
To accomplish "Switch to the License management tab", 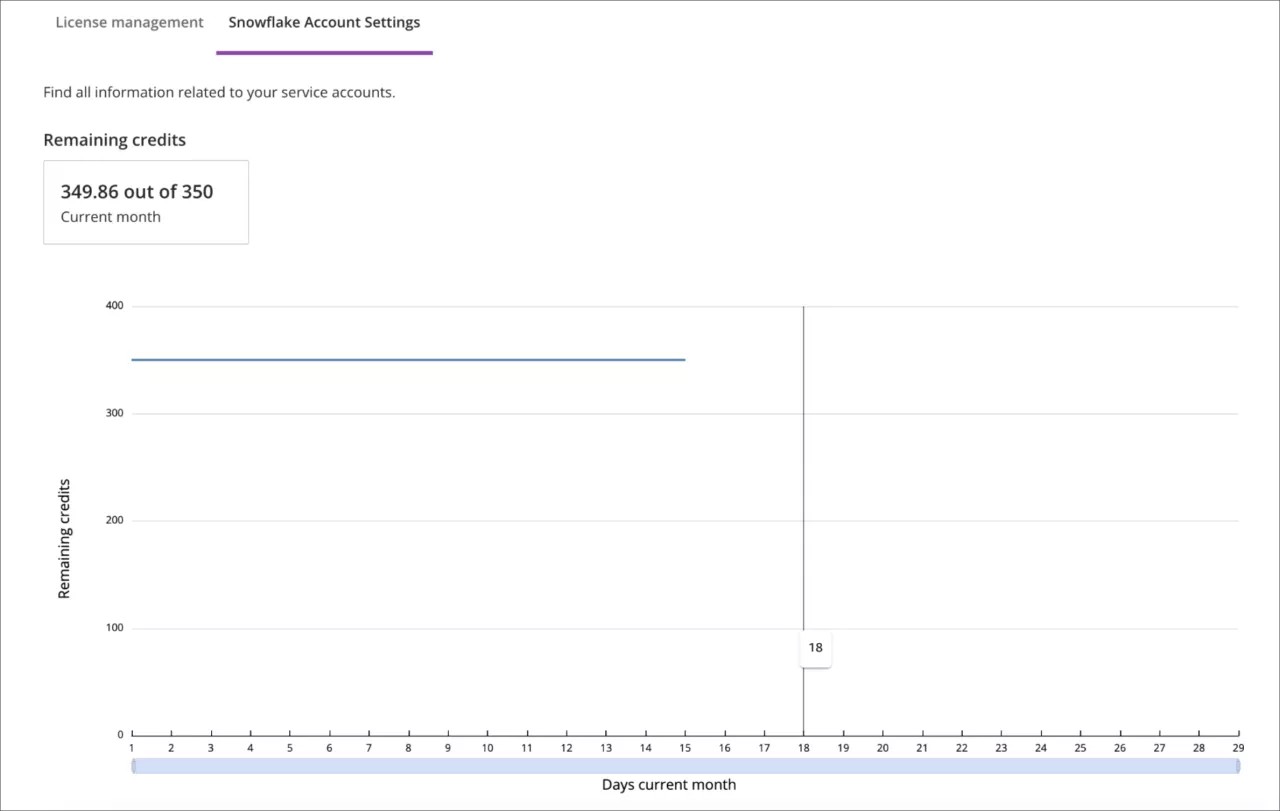I will [129, 22].
